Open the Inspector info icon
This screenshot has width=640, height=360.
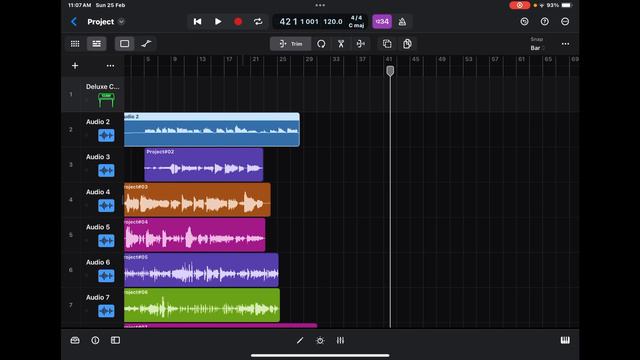click(95, 340)
